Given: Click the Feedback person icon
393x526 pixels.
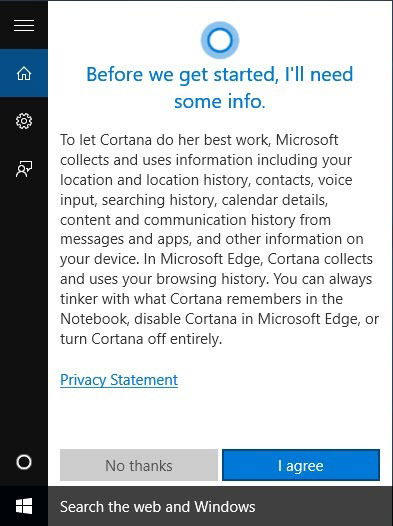Looking at the screenshot, I should point(24,169).
